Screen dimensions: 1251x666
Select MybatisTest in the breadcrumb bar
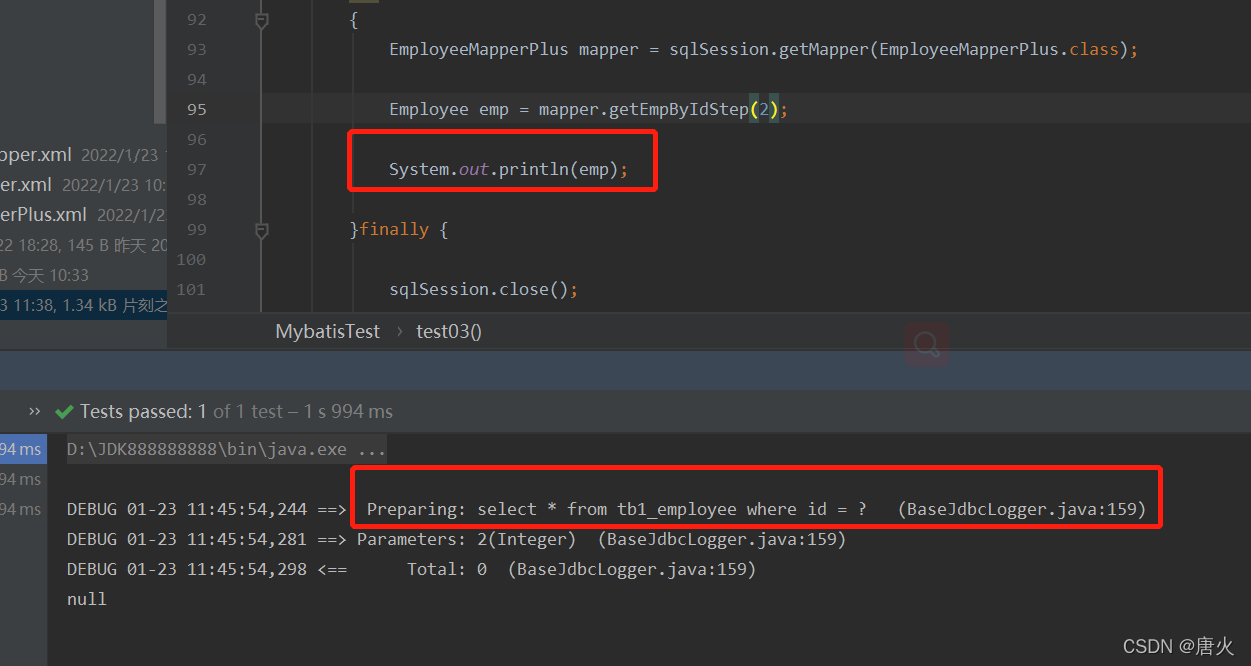[x=327, y=332]
